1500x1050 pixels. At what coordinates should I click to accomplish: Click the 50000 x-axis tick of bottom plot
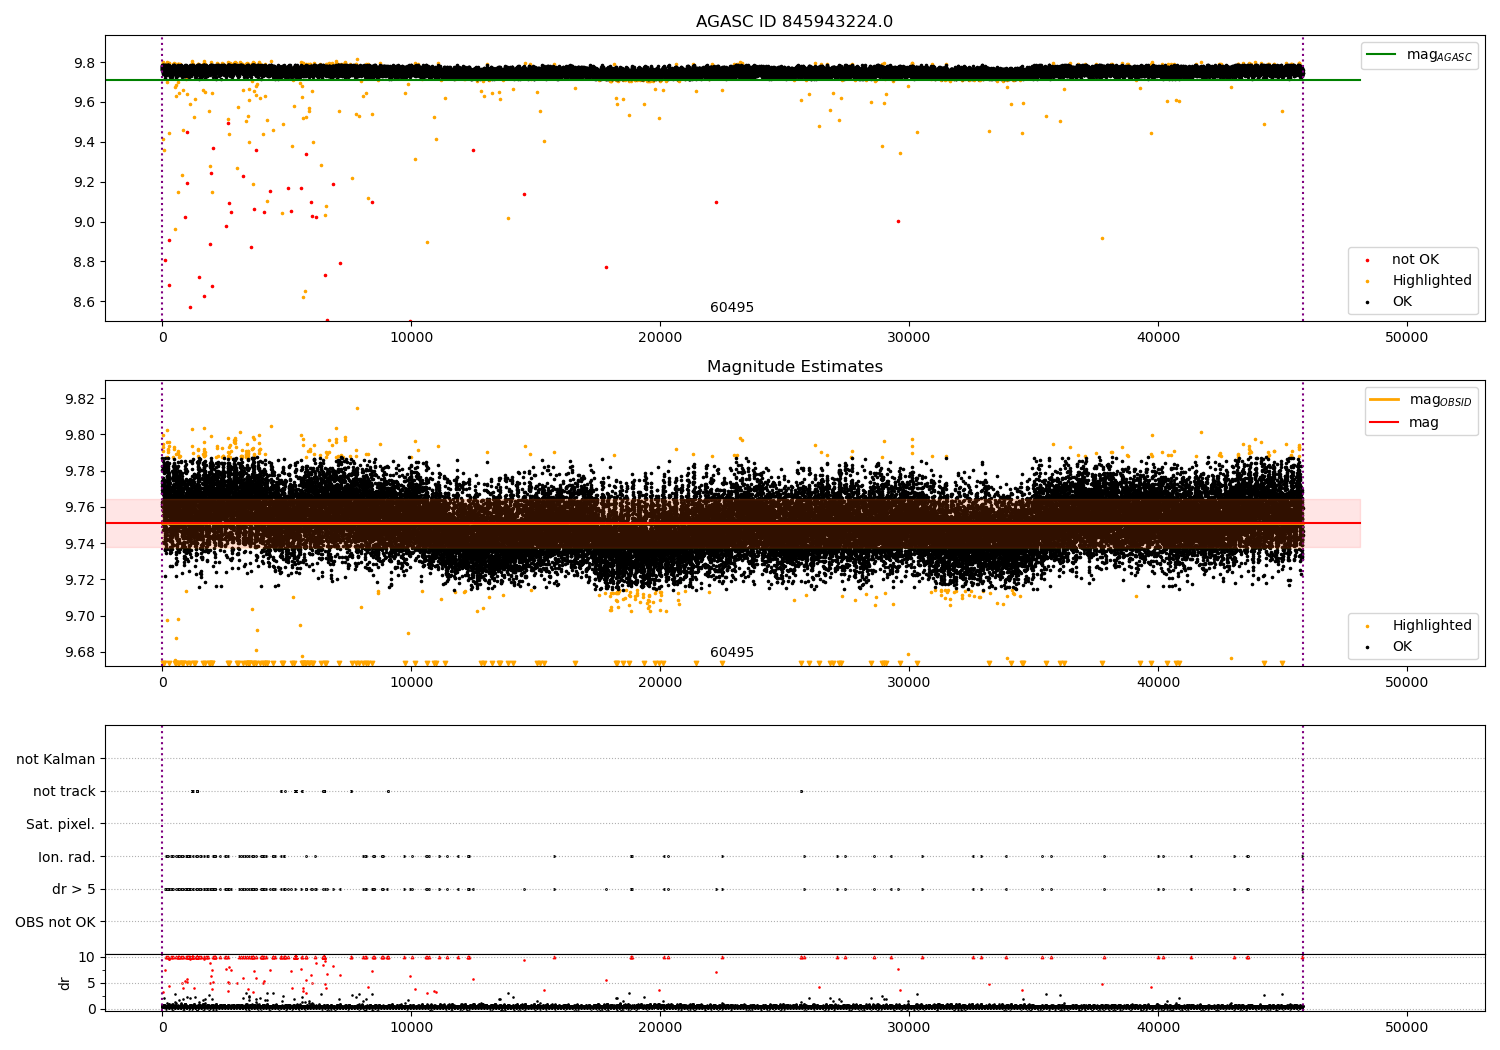click(x=1407, y=1028)
